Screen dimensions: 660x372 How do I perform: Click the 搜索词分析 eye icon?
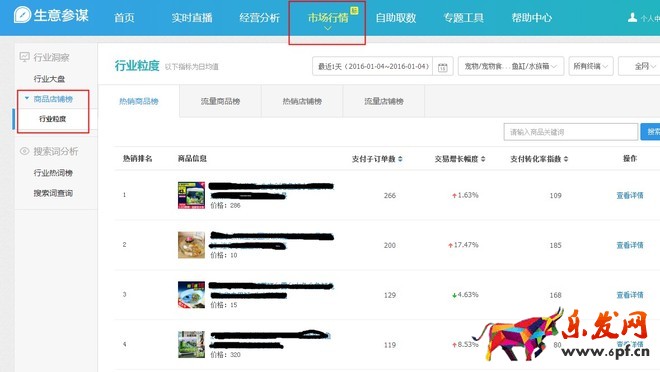click(25, 151)
